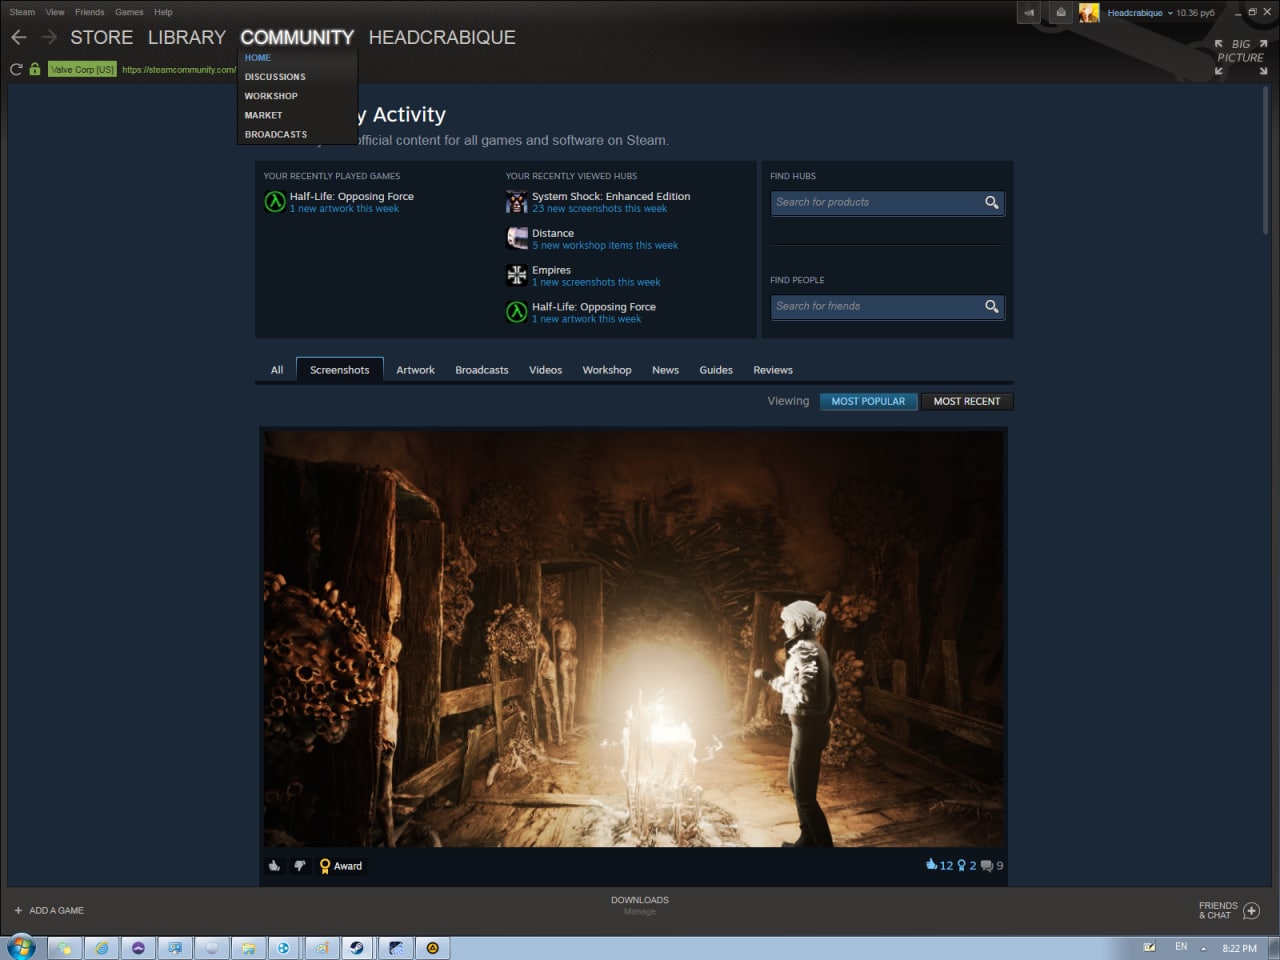Click the steamcommunity.com URL address
This screenshot has height=960, width=1280.
[x=179, y=70]
